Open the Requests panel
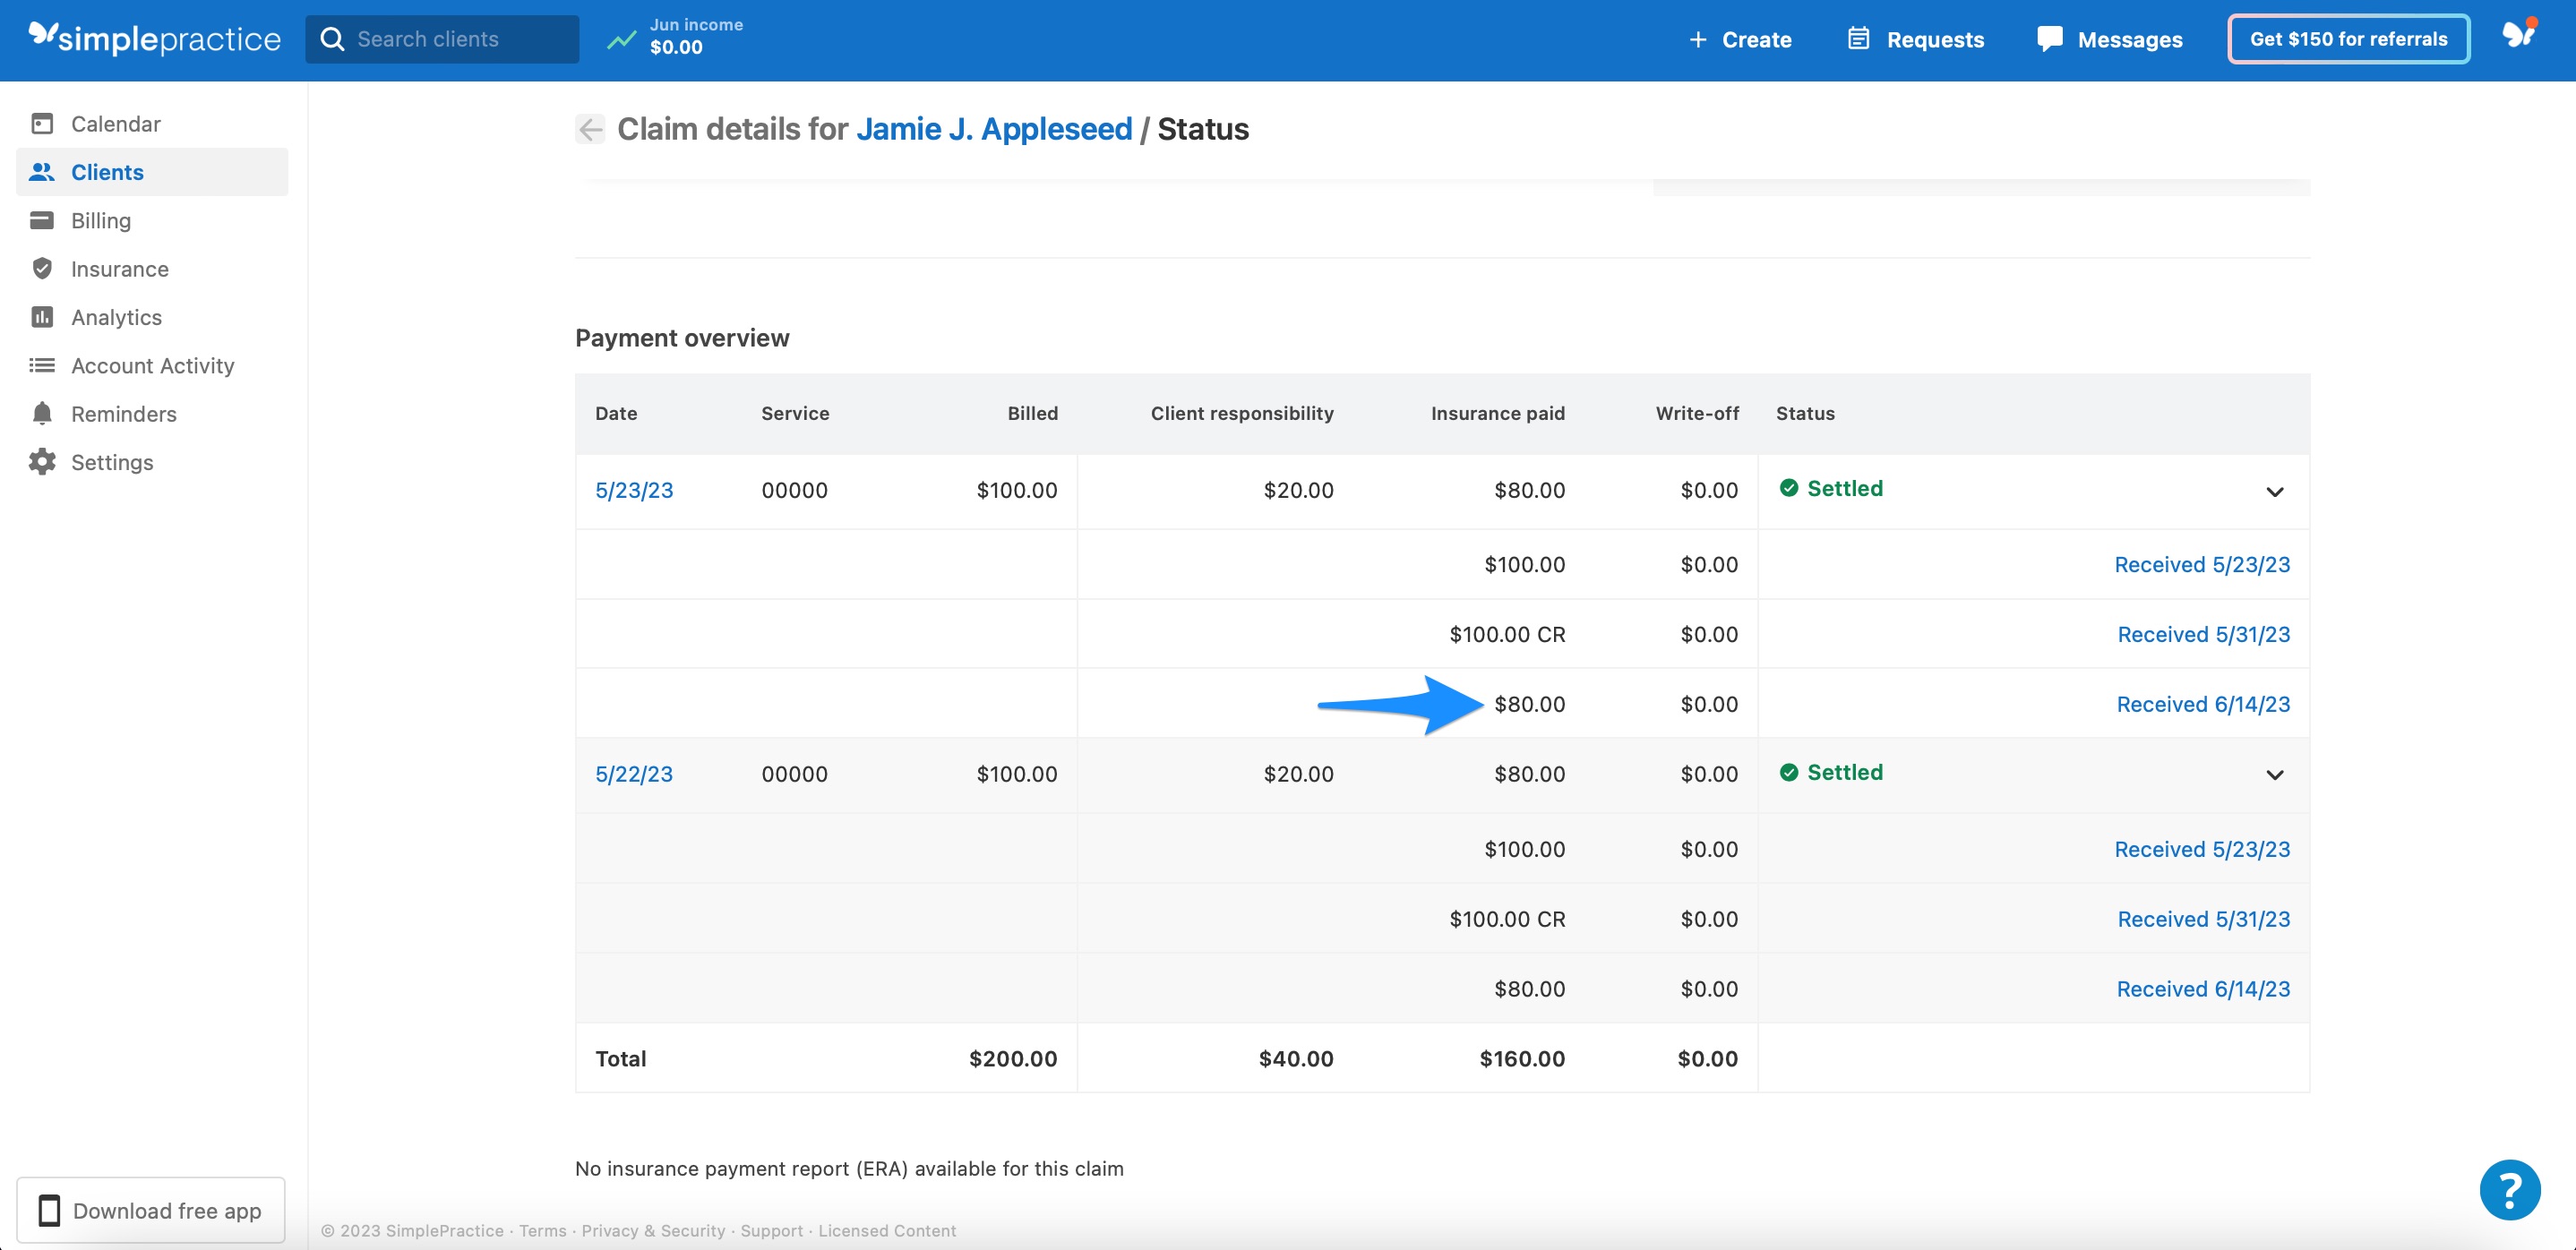The image size is (2576, 1250). (1915, 39)
